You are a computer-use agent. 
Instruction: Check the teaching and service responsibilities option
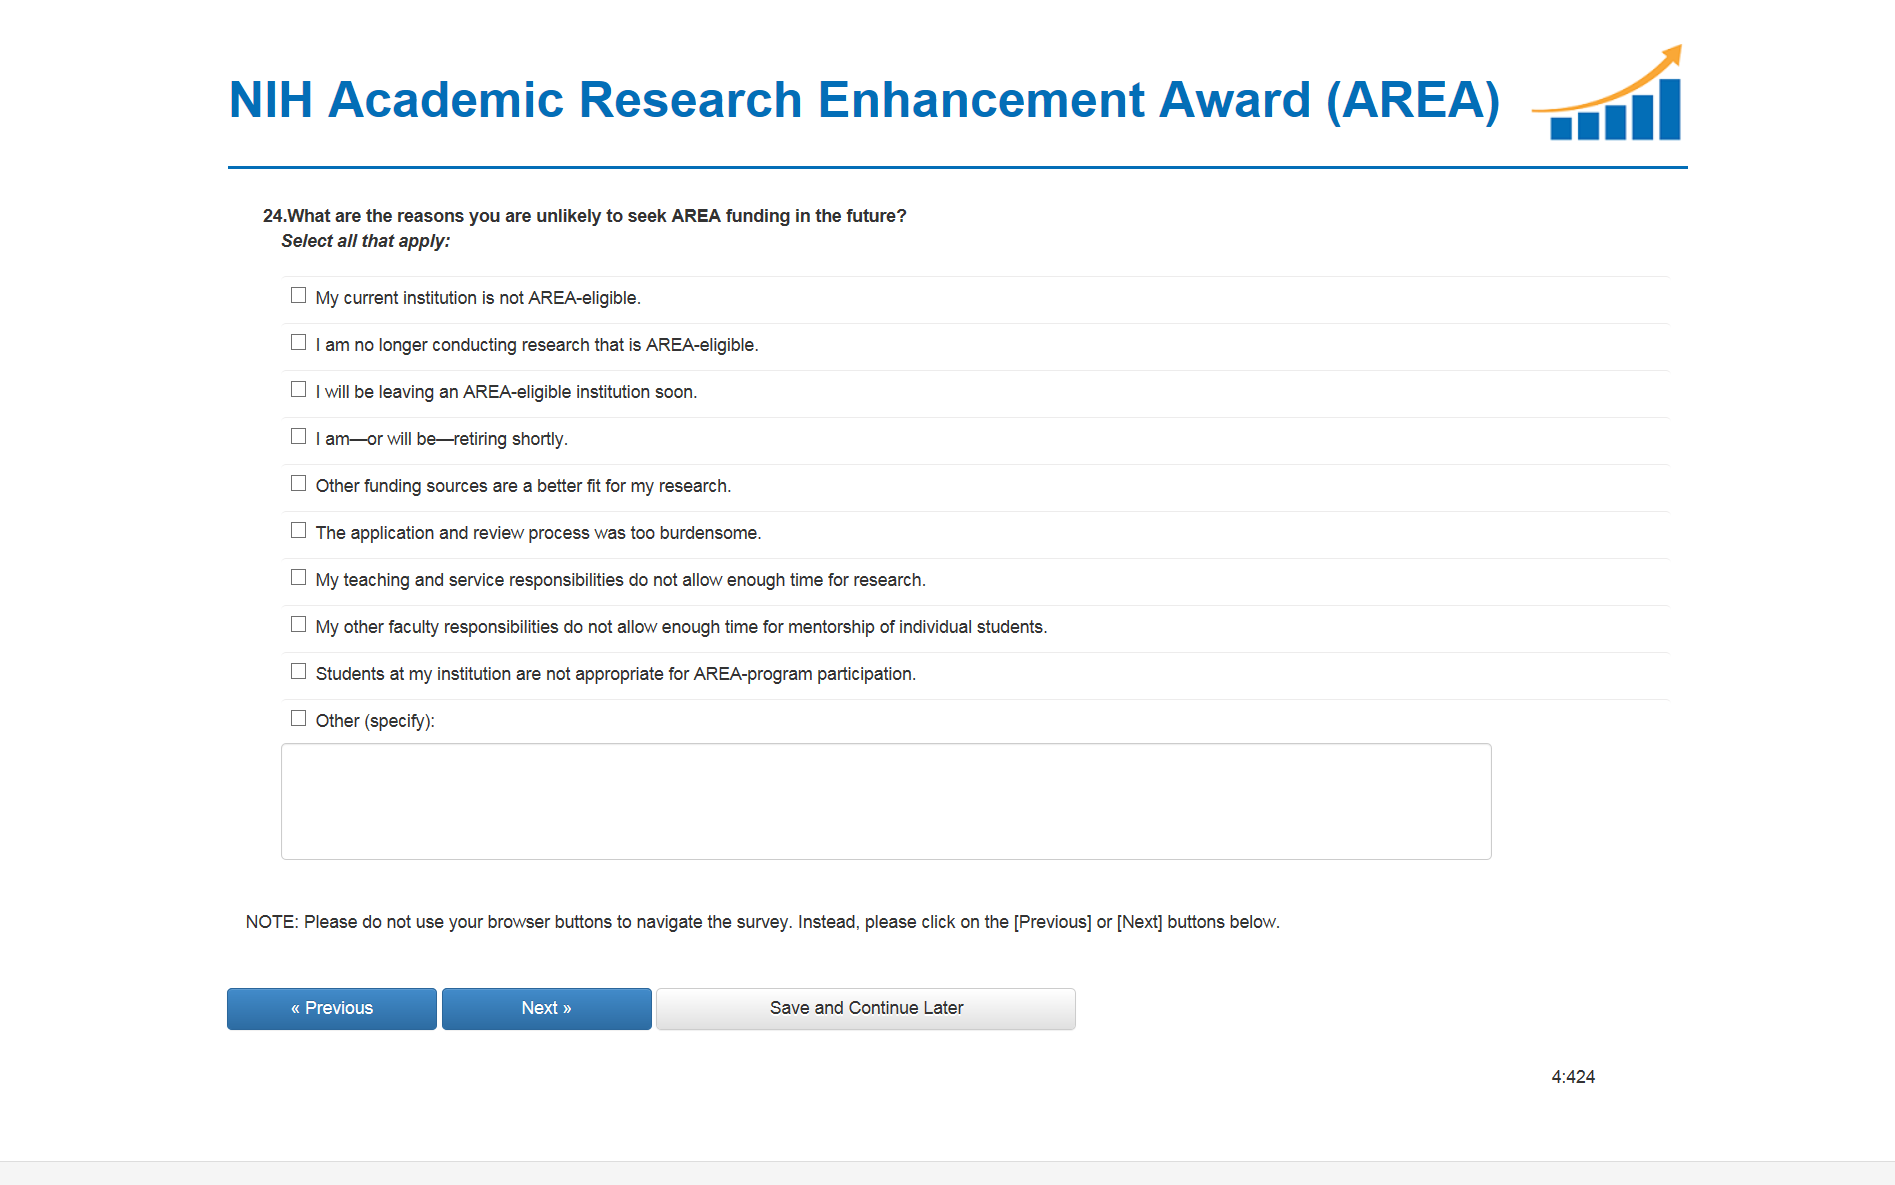tap(298, 577)
